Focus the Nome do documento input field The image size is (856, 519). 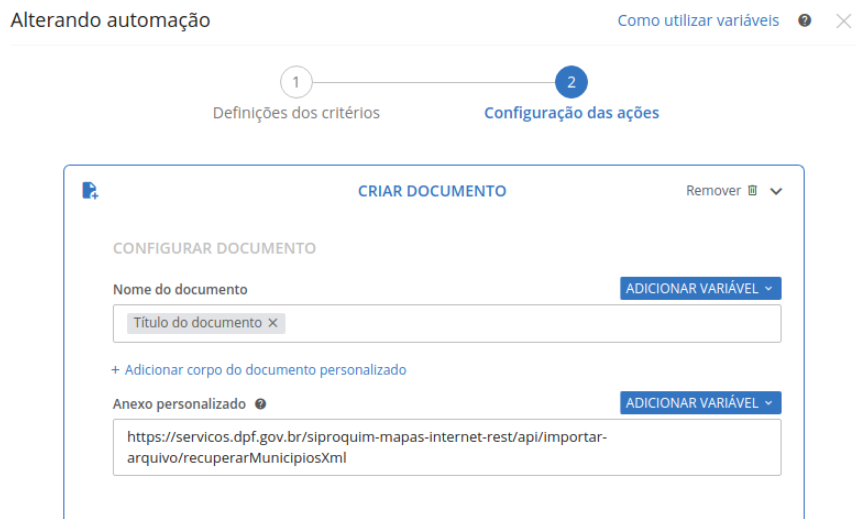pyautogui.click(x=530, y=323)
